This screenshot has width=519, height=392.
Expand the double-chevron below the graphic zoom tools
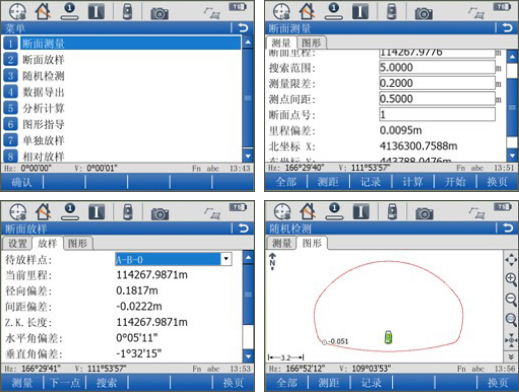point(511,356)
